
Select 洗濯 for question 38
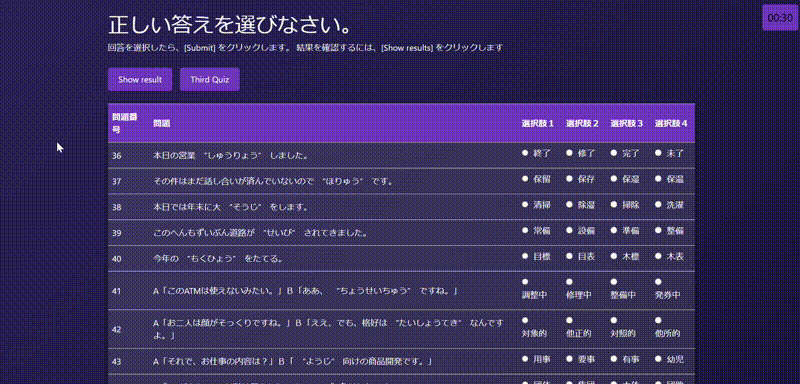click(x=658, y=204)
